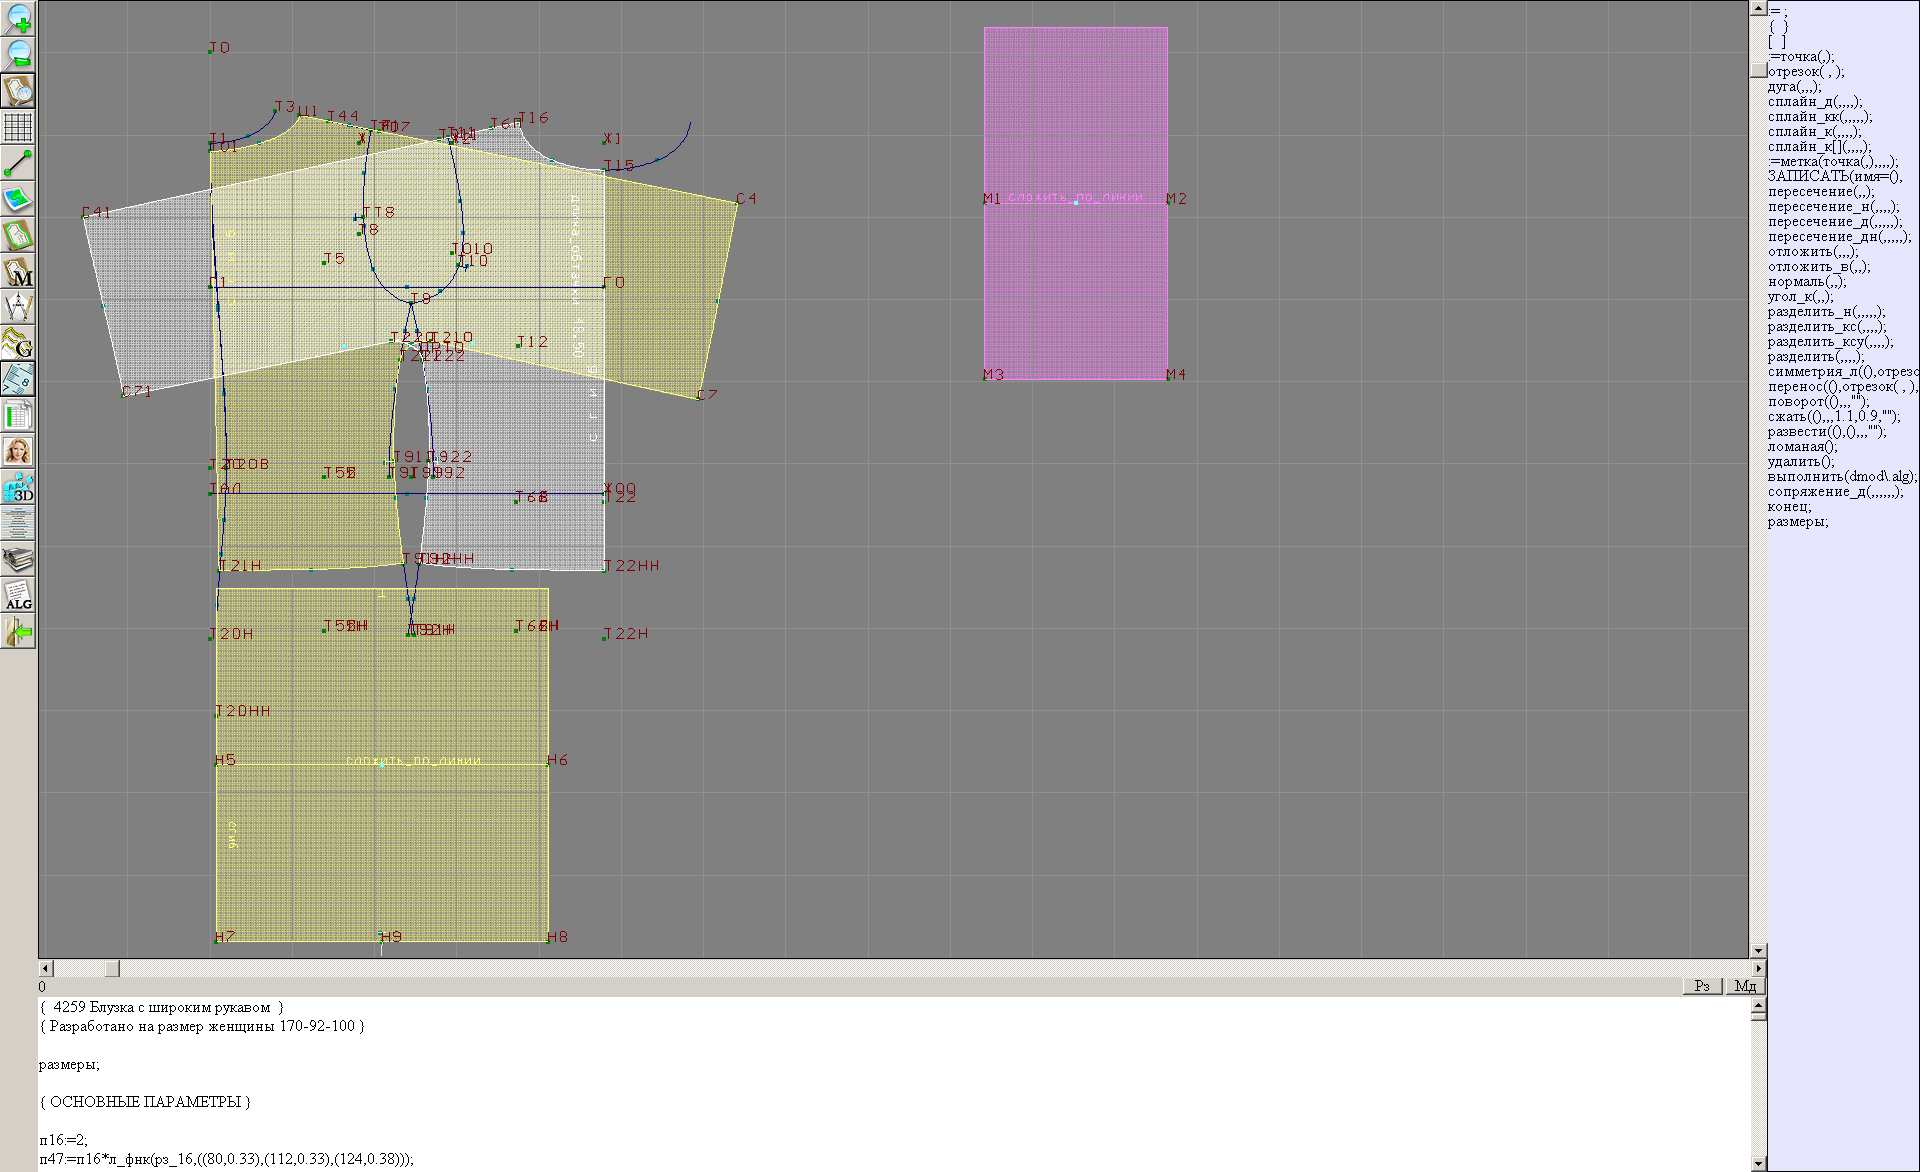Click the compass drawing tool icon
The image size is (1920, 1172).
(18, 307)
